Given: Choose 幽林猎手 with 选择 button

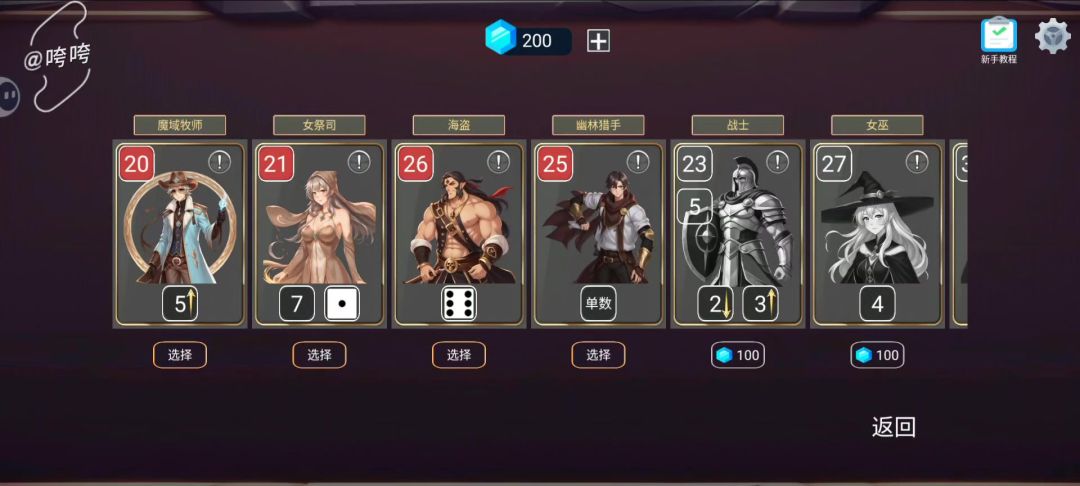Looking at the screenshot, I should pos(599,355).
